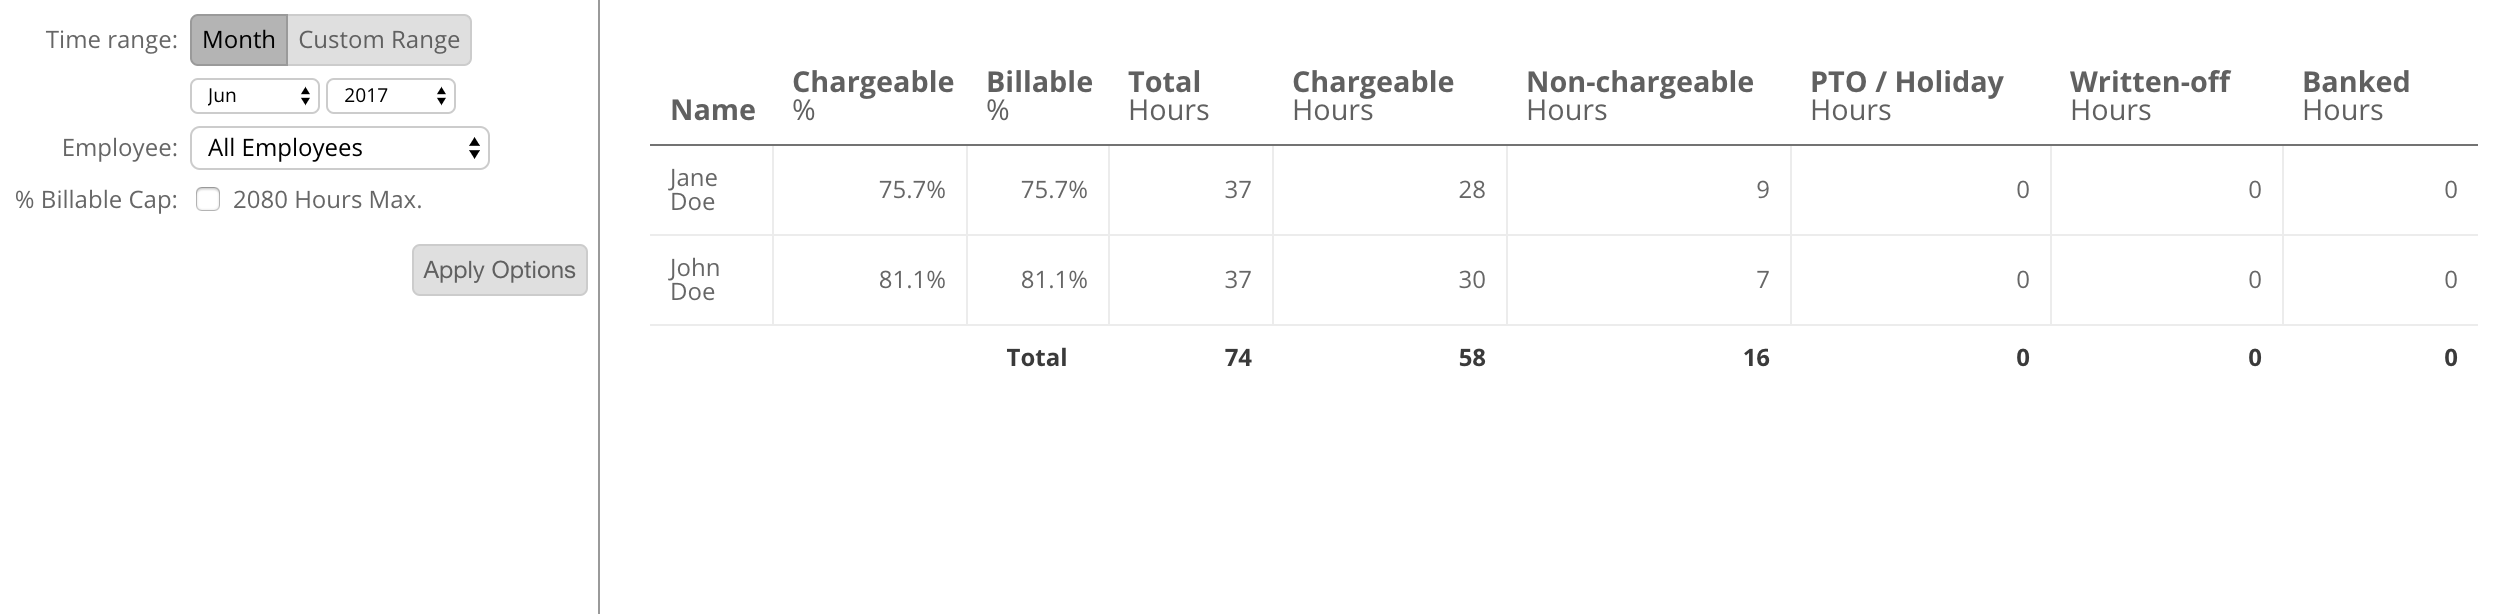Click the Chargeable Hours column header
The width and height of the screenshot is (2518, 614).
point(1373,96)
